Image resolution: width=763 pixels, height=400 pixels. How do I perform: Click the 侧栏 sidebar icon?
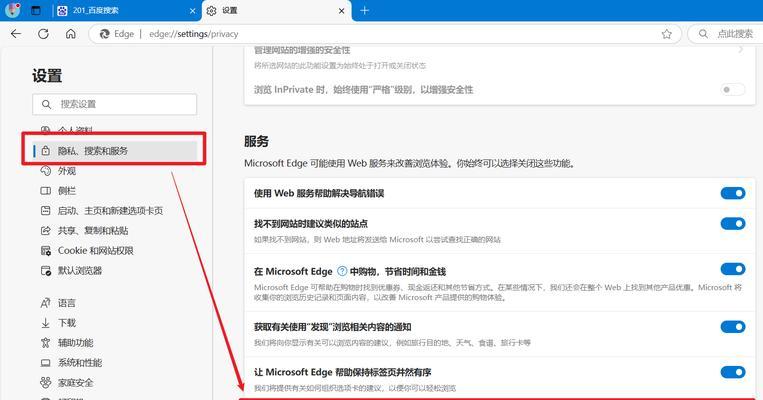pos(45,191)
